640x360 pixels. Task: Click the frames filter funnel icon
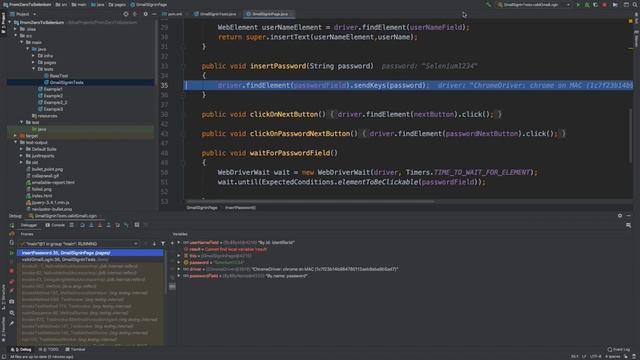(163, 244)
